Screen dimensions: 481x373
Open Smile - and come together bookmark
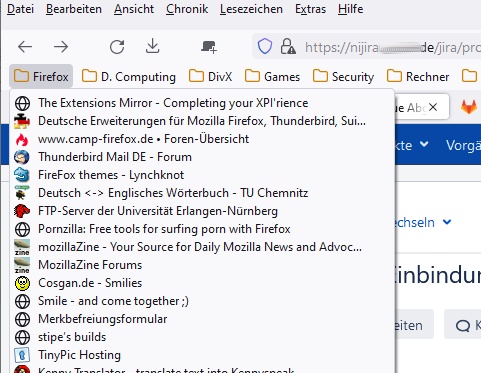point(202,301)
